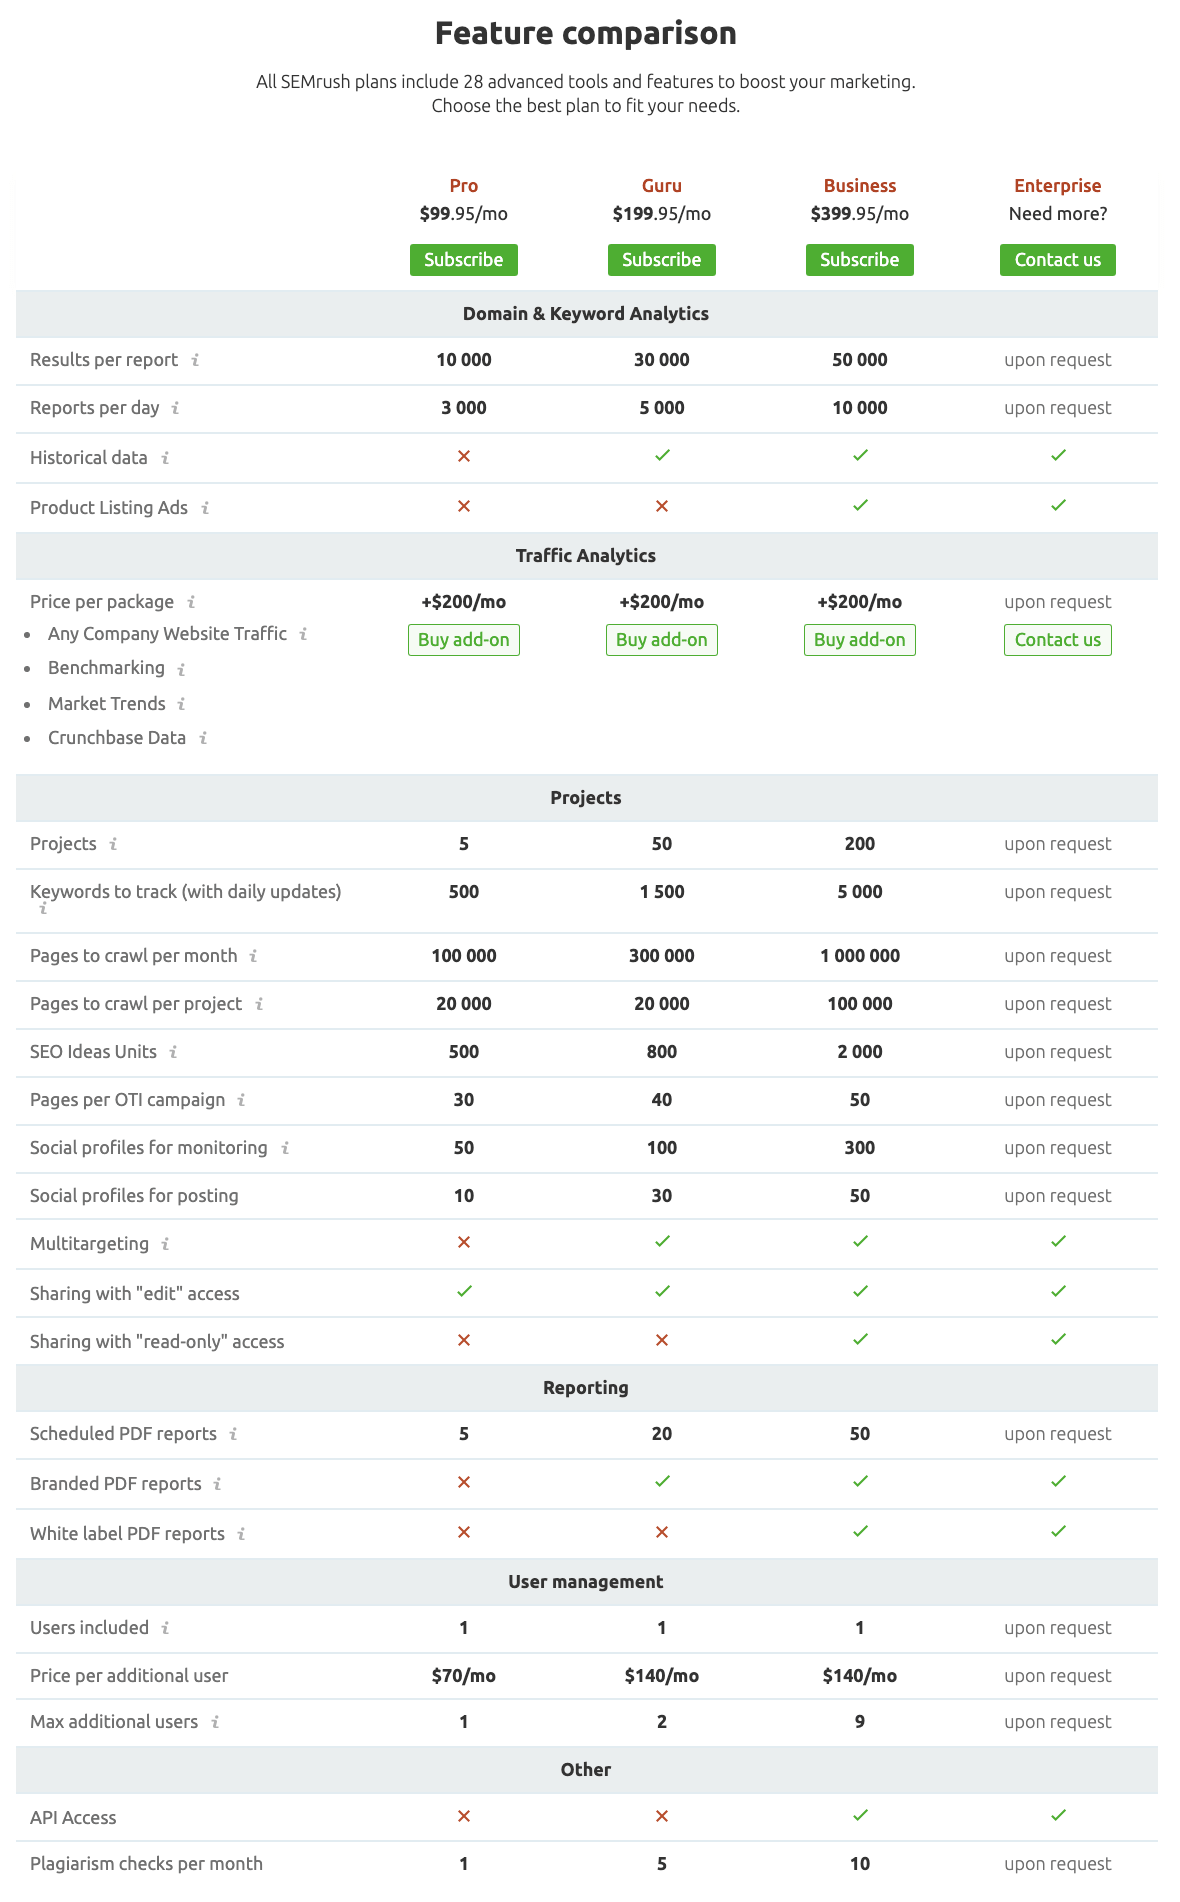This screenshot has width=1180, height=1902.
Task: Click the Pro plan name heading
Action: point(464,186)
